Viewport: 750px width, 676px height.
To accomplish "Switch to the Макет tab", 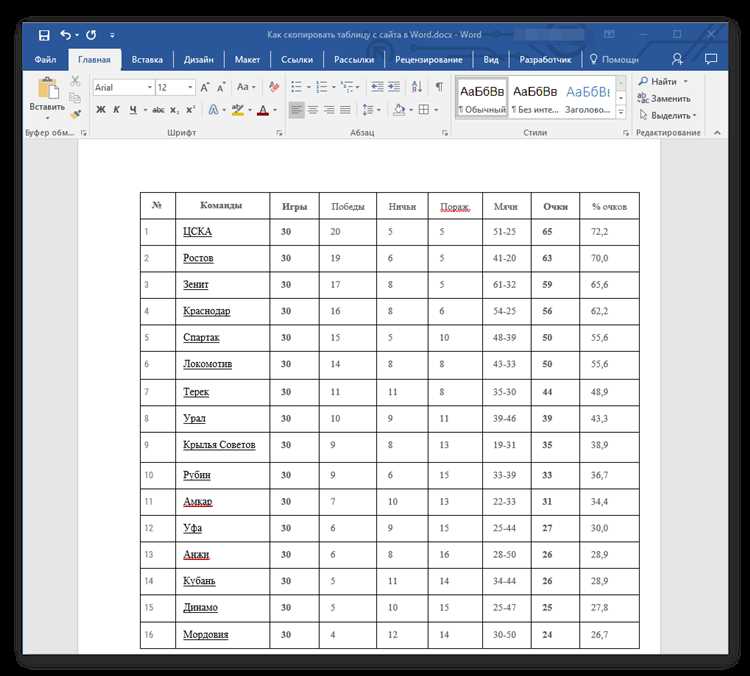I will [x=247, y=60].
